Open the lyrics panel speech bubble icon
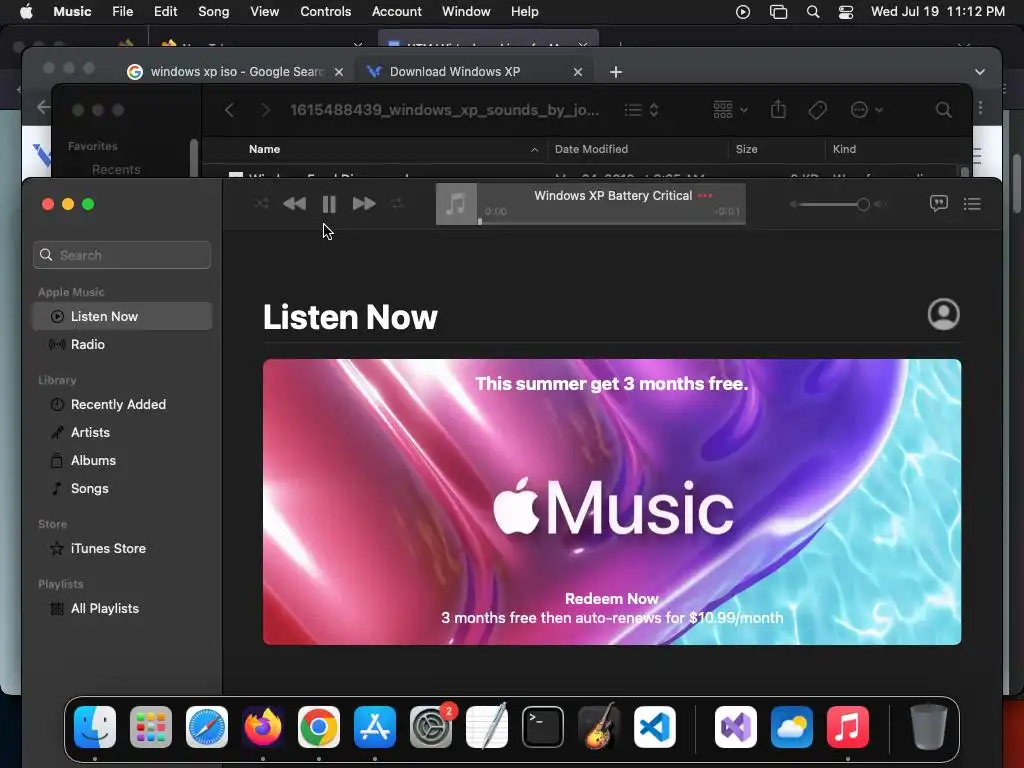The height and width of the screenshot is (768, 1024). tap(938, 204)
